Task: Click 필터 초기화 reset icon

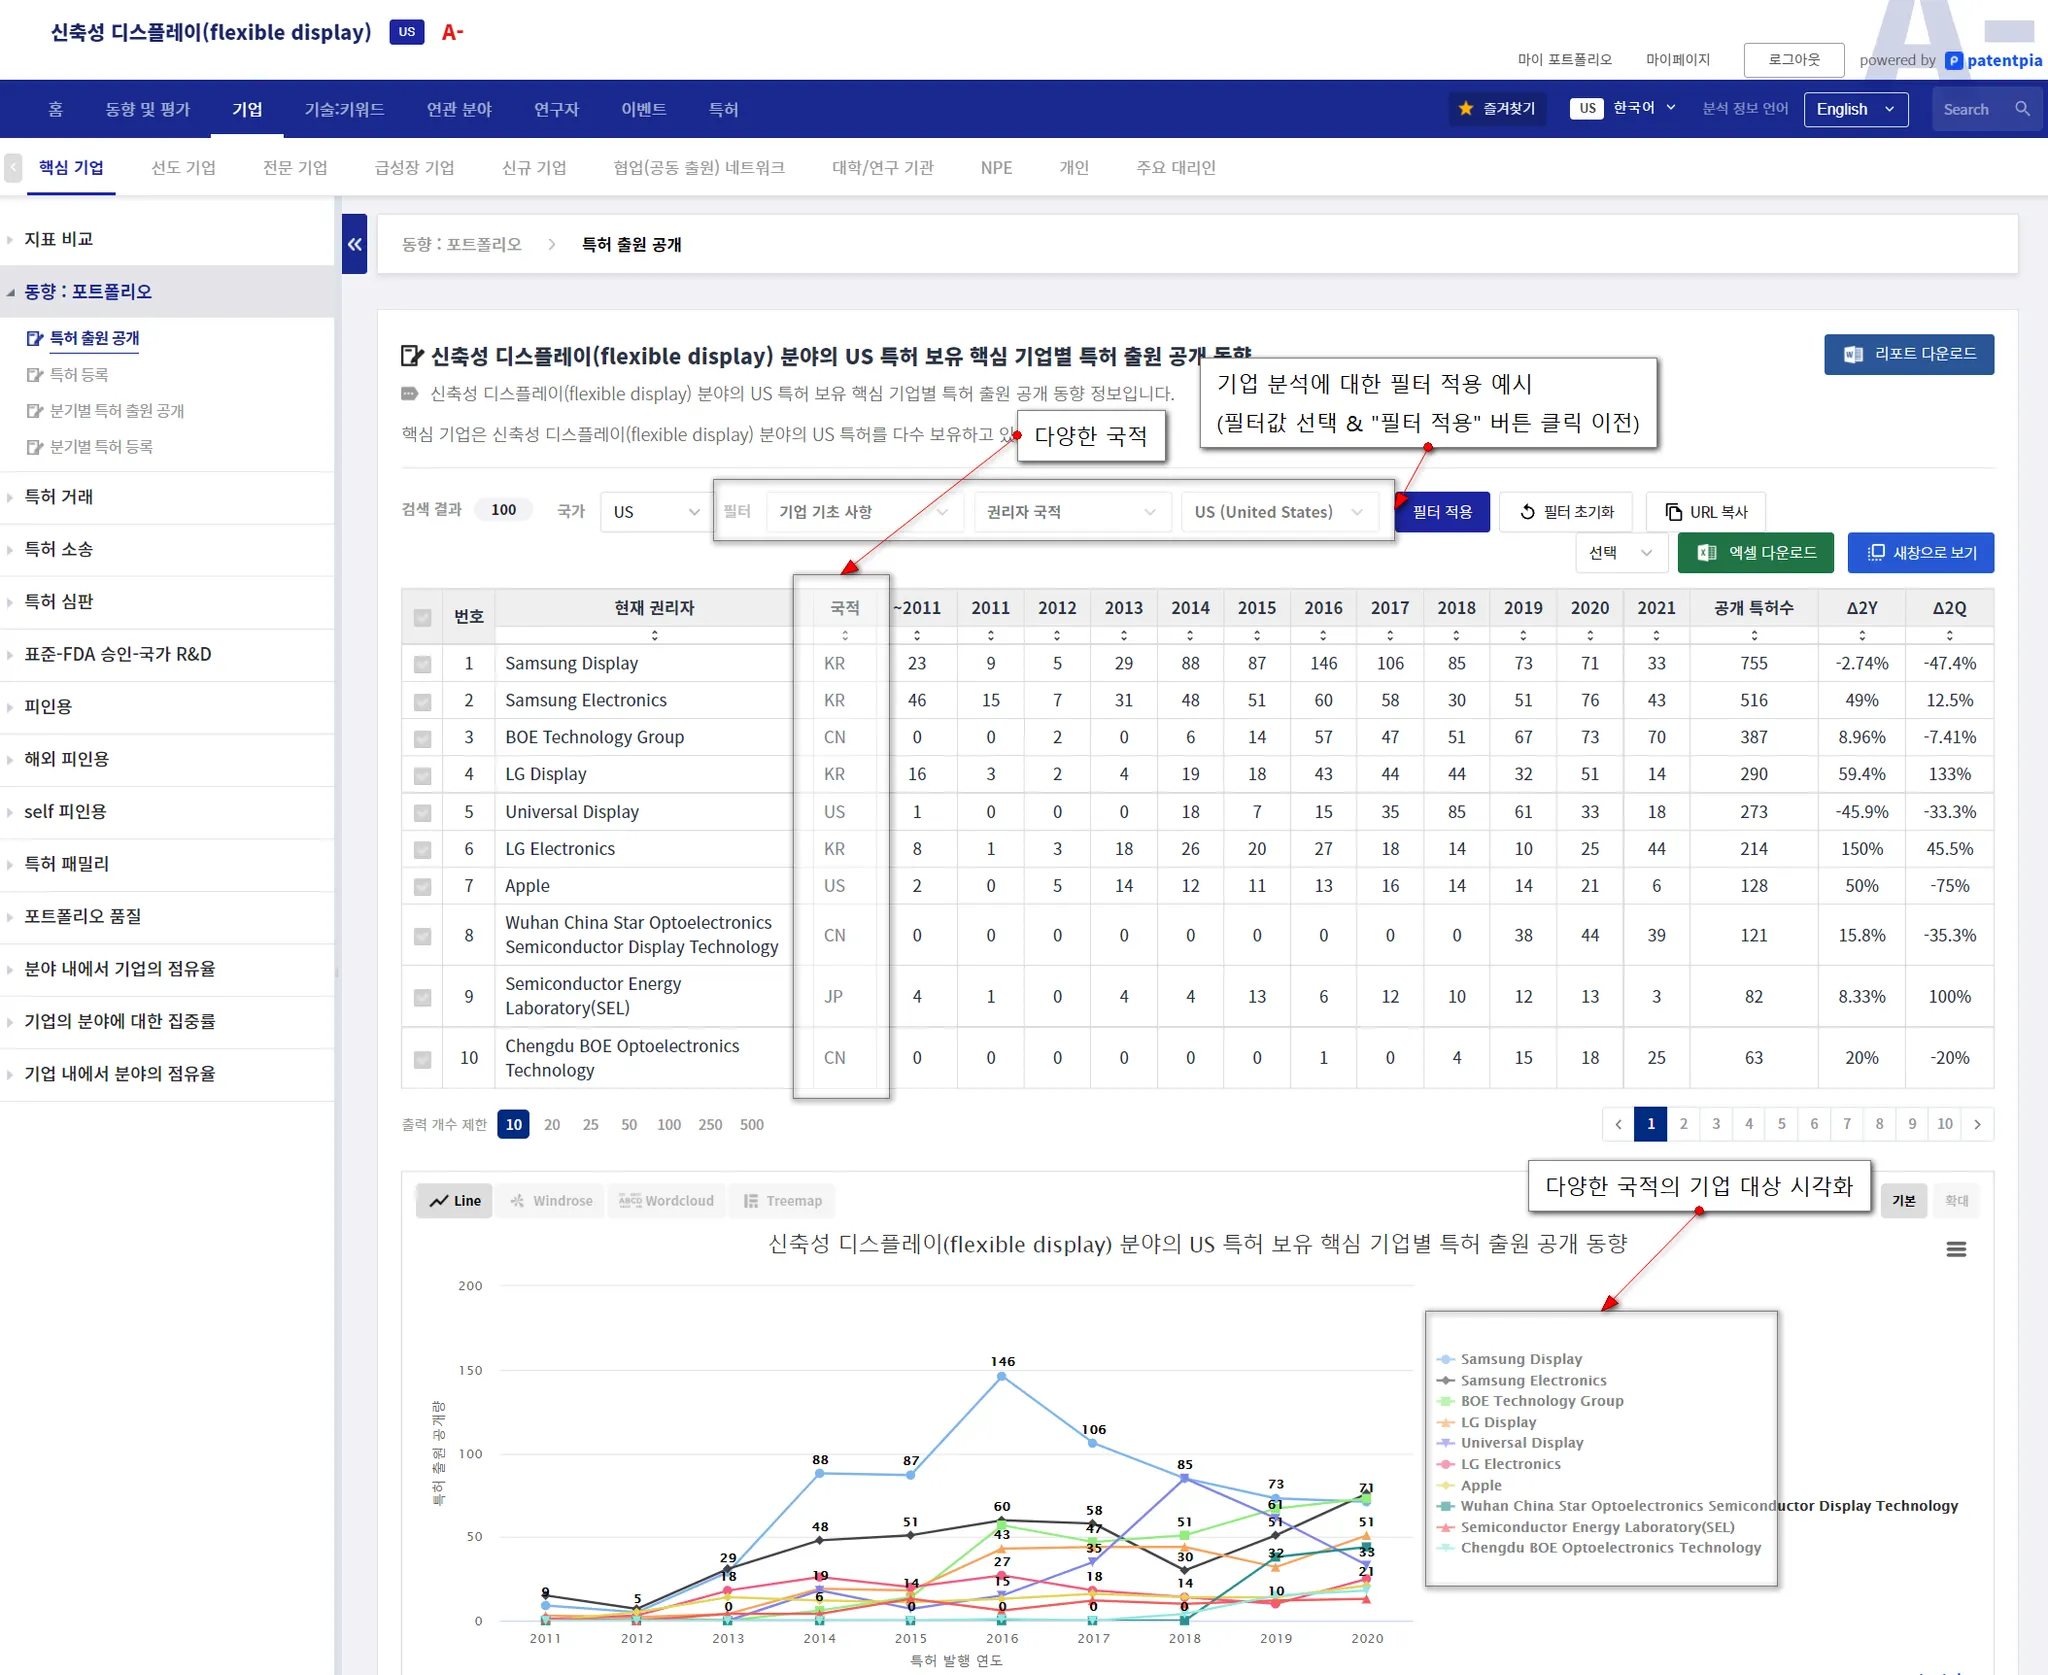Action: (x=1527, y=512)
